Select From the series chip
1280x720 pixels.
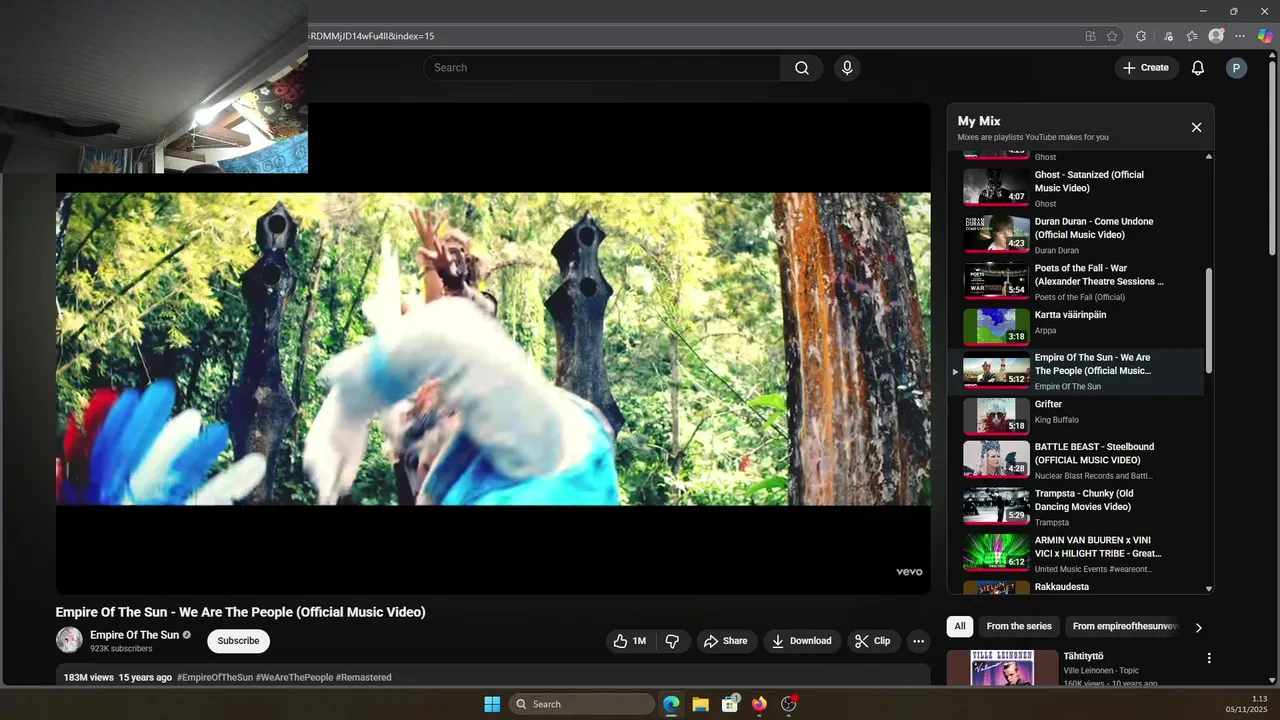(1019, 627)
